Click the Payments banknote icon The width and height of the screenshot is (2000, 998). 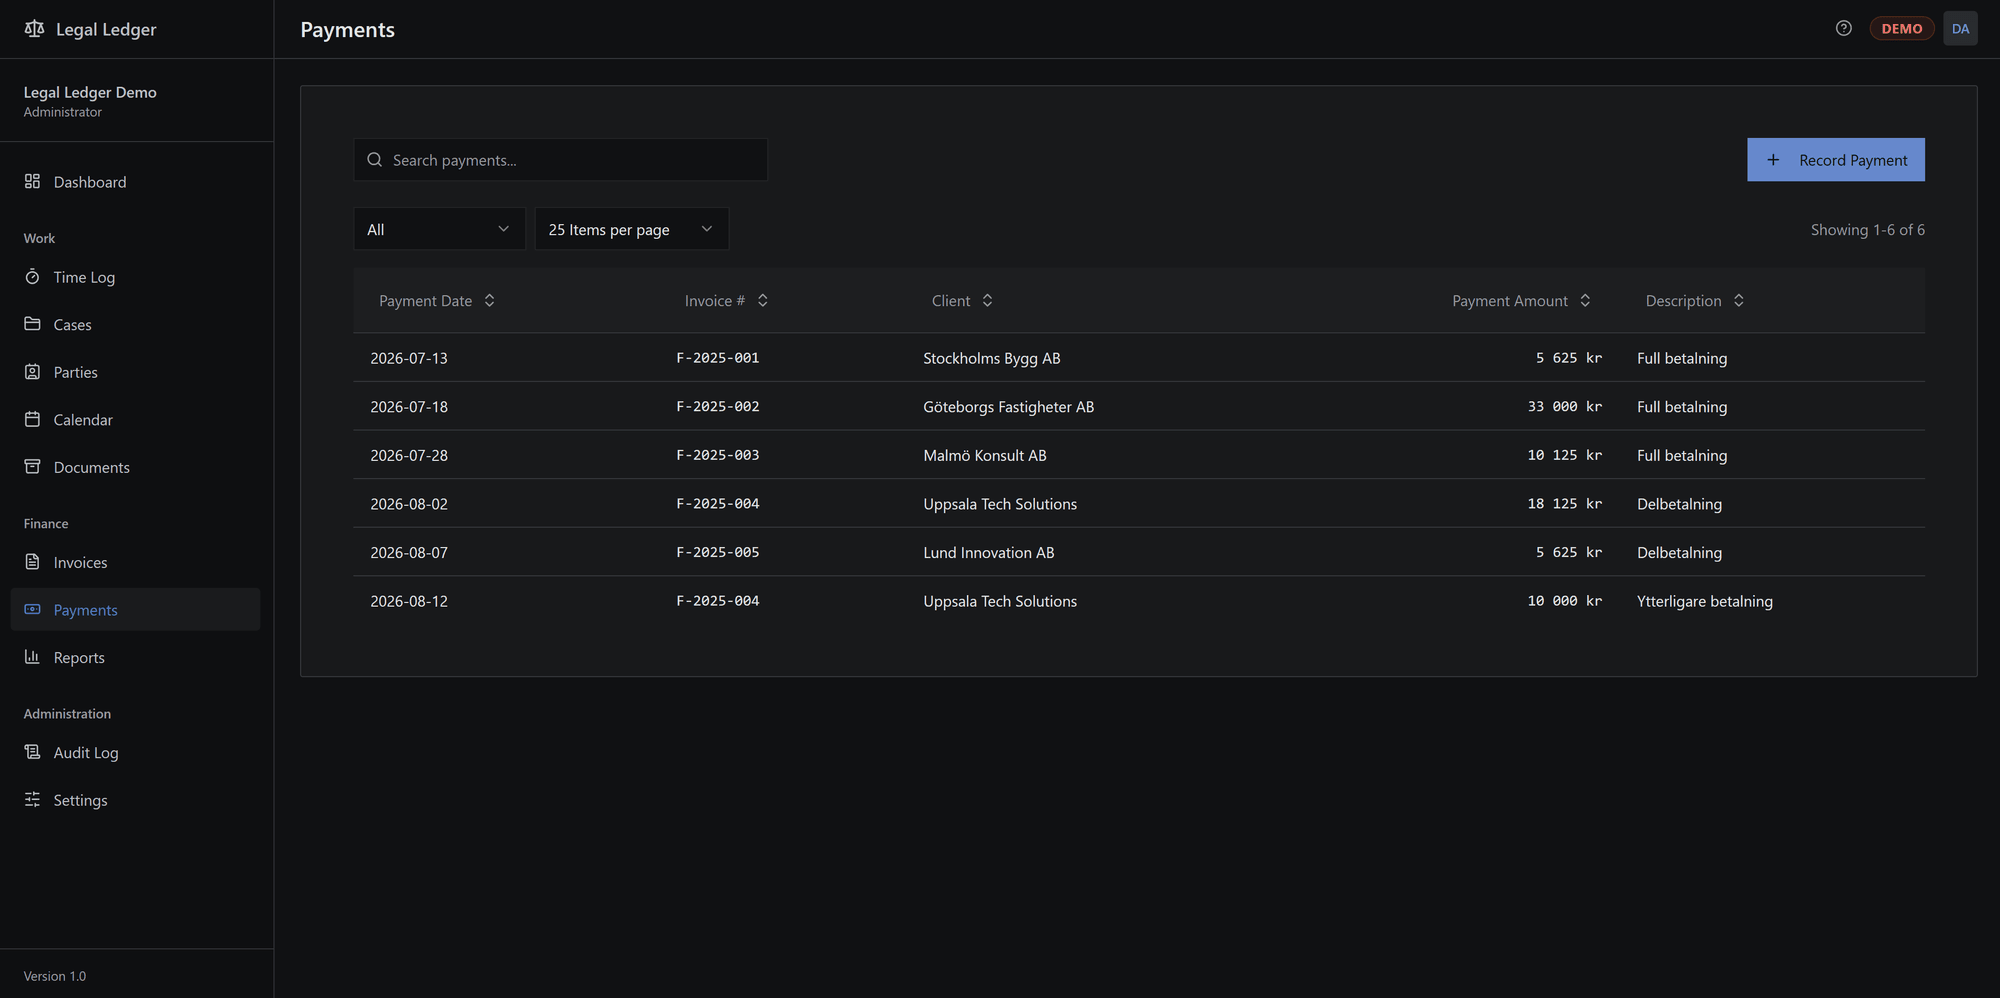tap(32, 609)
